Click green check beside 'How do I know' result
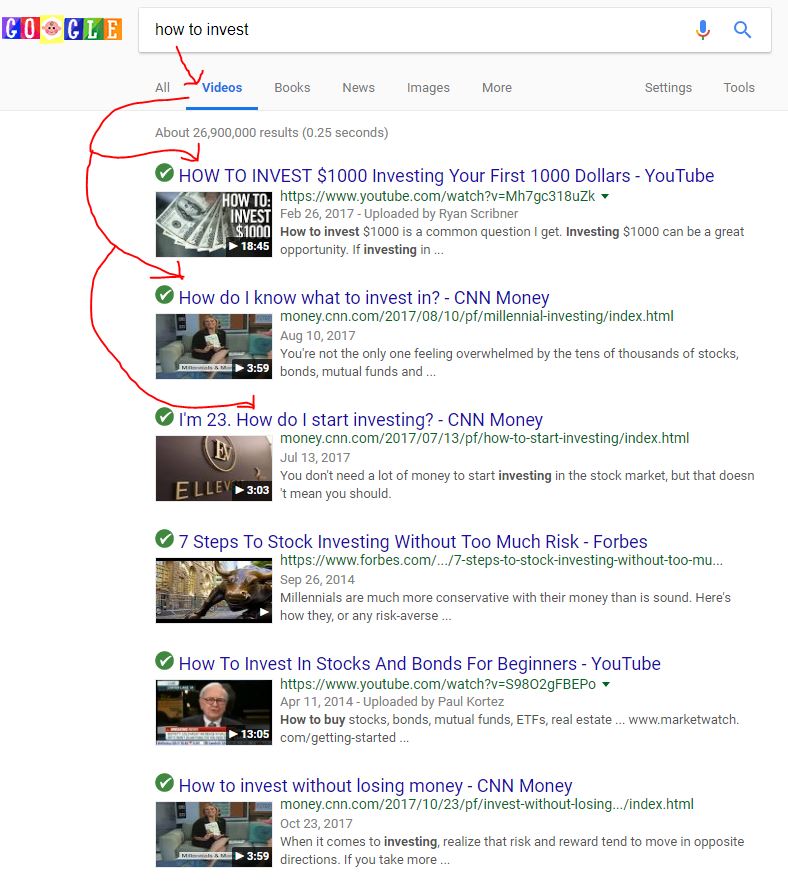Screen dimensions: 788x887 [x=165, y=295]
